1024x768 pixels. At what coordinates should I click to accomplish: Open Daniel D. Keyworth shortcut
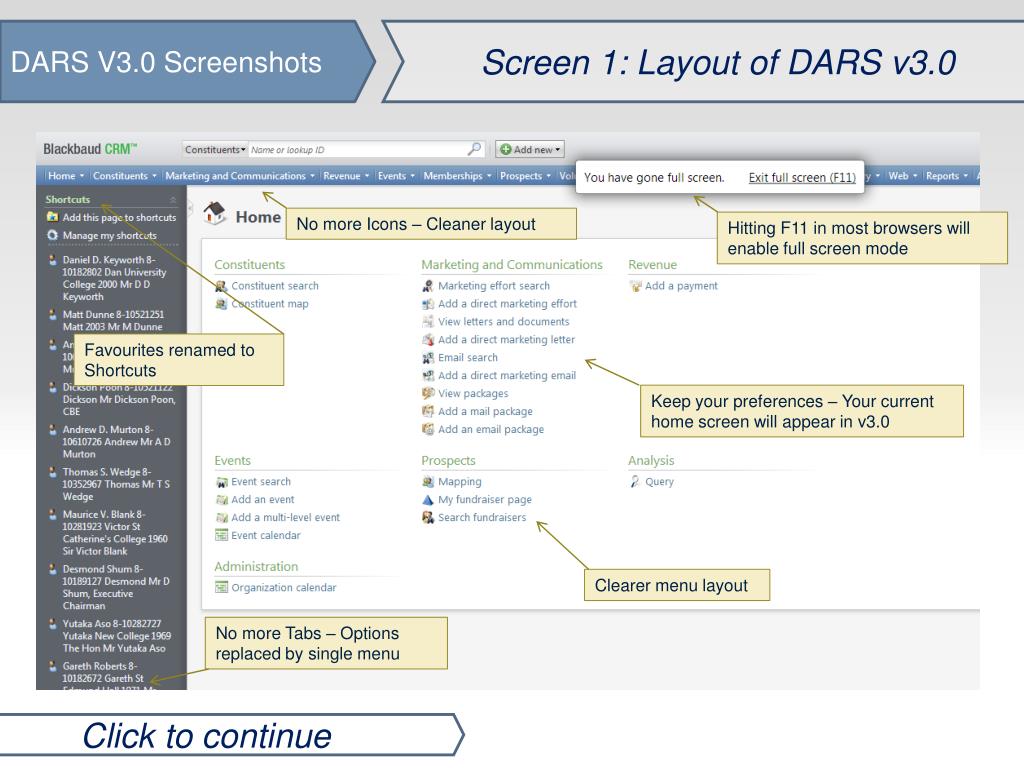click(114, 278)
